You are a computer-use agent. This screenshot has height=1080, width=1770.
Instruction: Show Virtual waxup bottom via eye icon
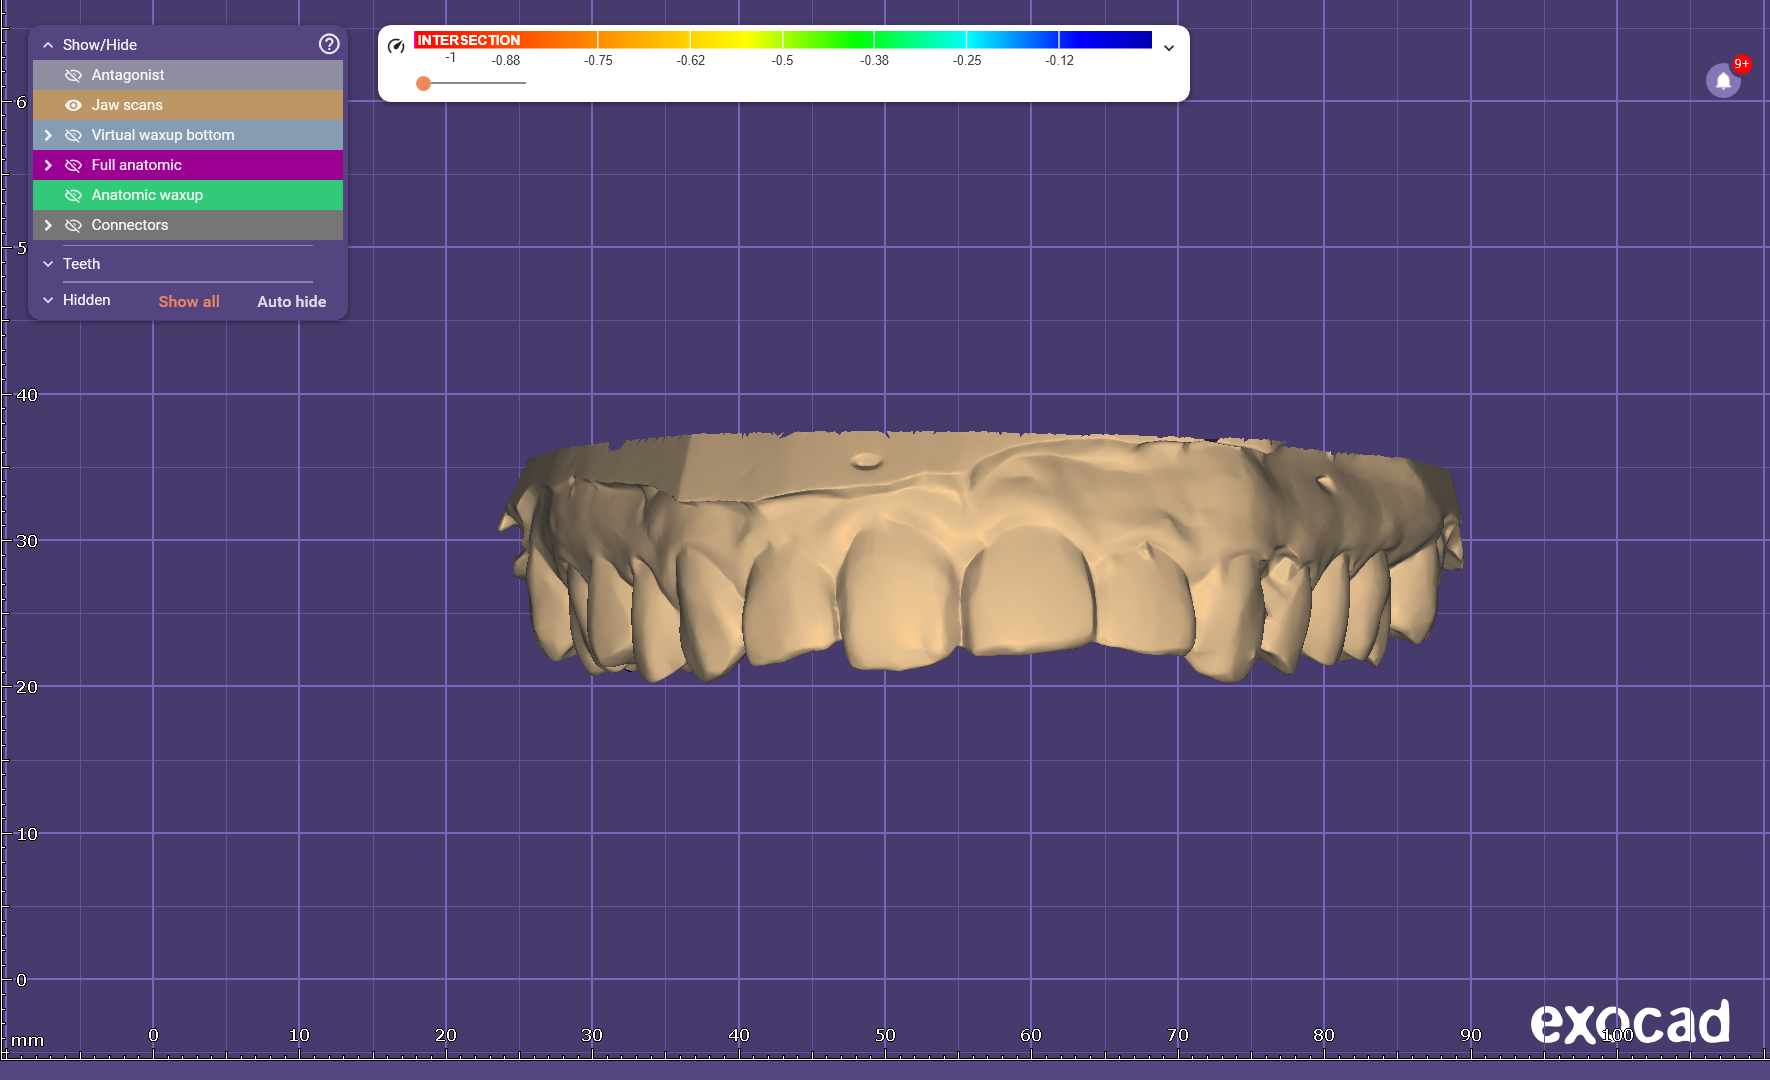(x=73, y=135)
